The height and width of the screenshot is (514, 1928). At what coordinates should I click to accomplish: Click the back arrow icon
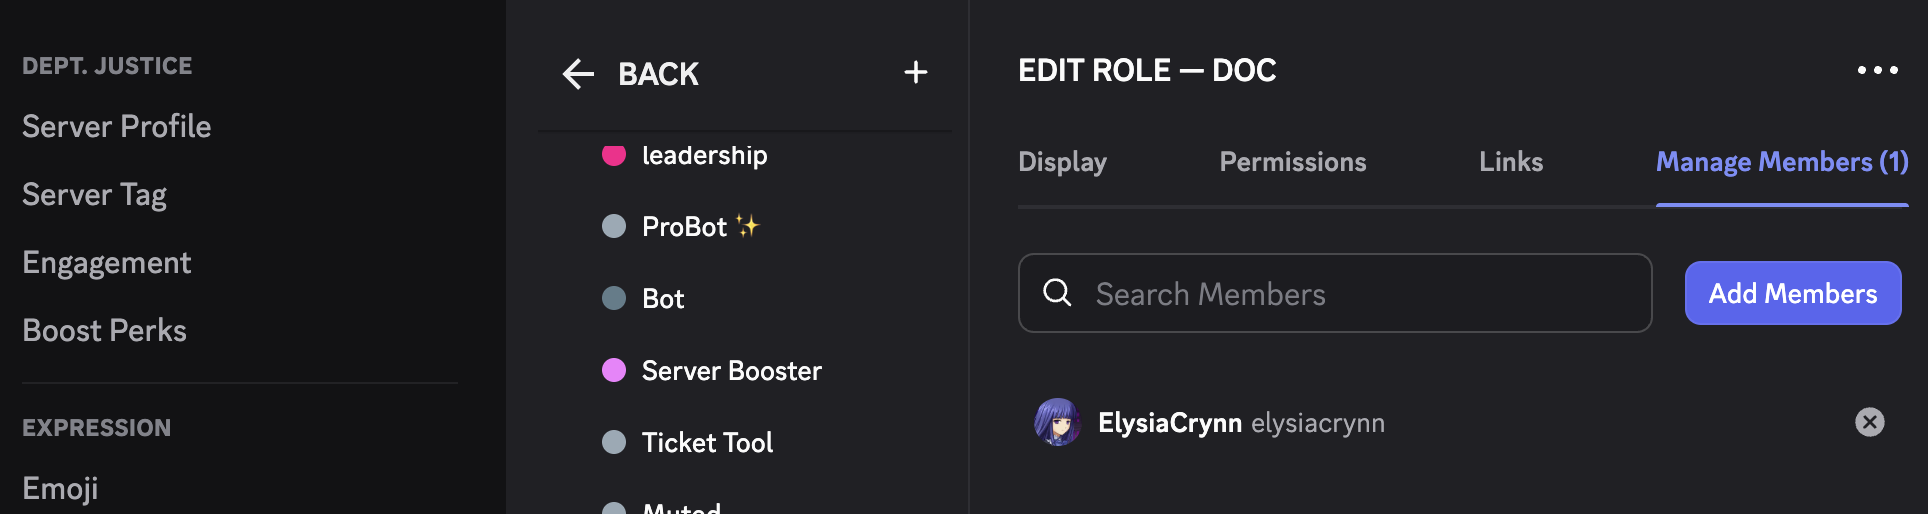tap(578, 74)
